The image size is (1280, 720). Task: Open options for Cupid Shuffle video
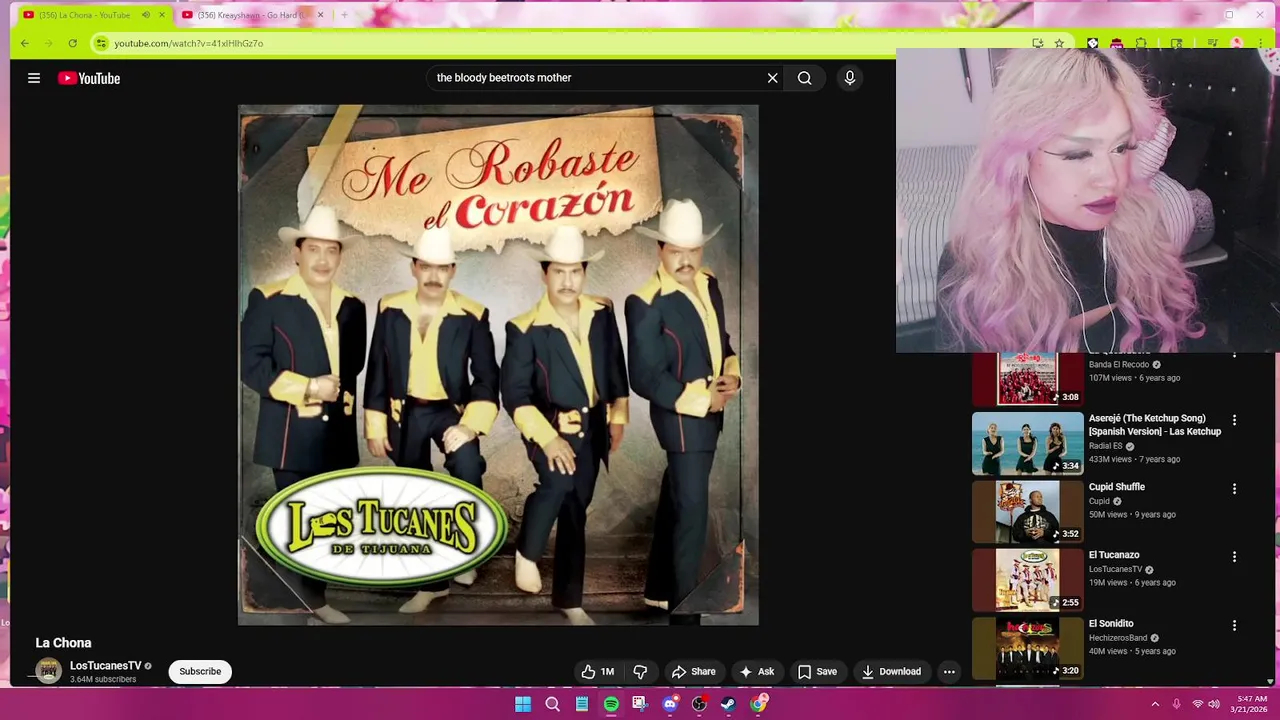(x=1234, y=489)
